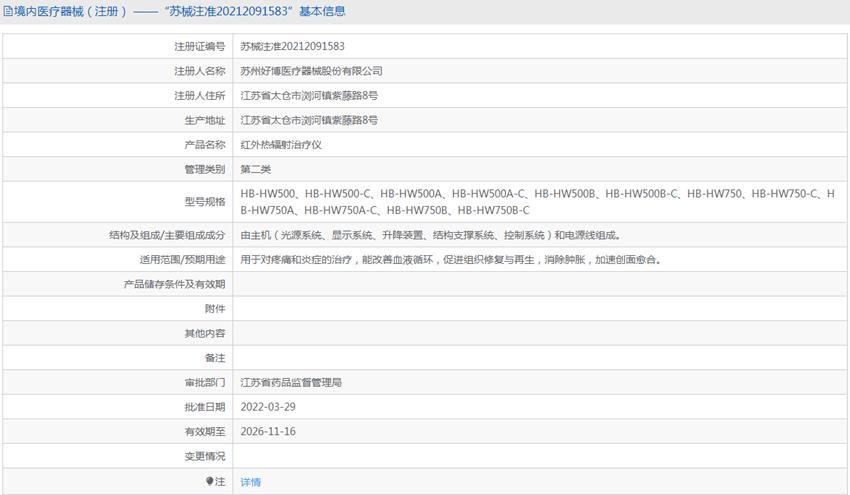Click the 注册证编号 label
The image size is (850, 495).
tap(199, 47)
